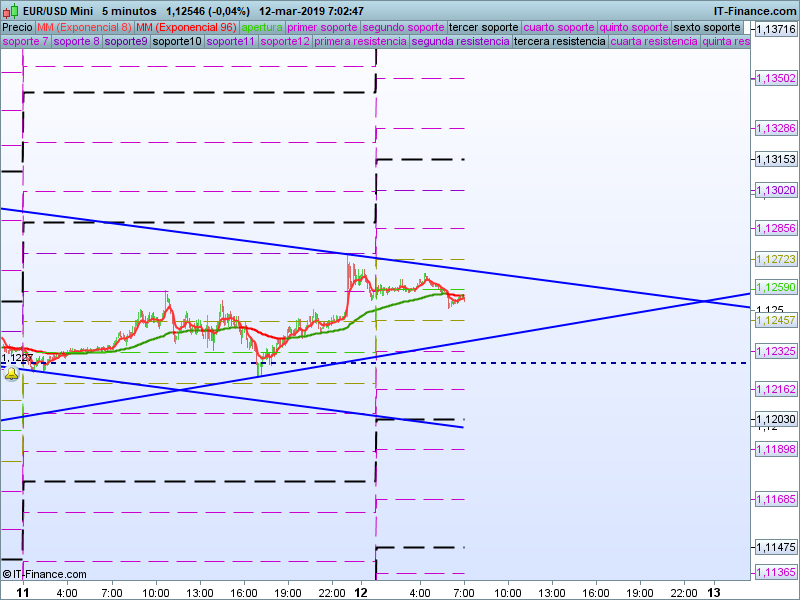Click the 1,12590 current price label
800x600 pixels.
click(775, 287)
